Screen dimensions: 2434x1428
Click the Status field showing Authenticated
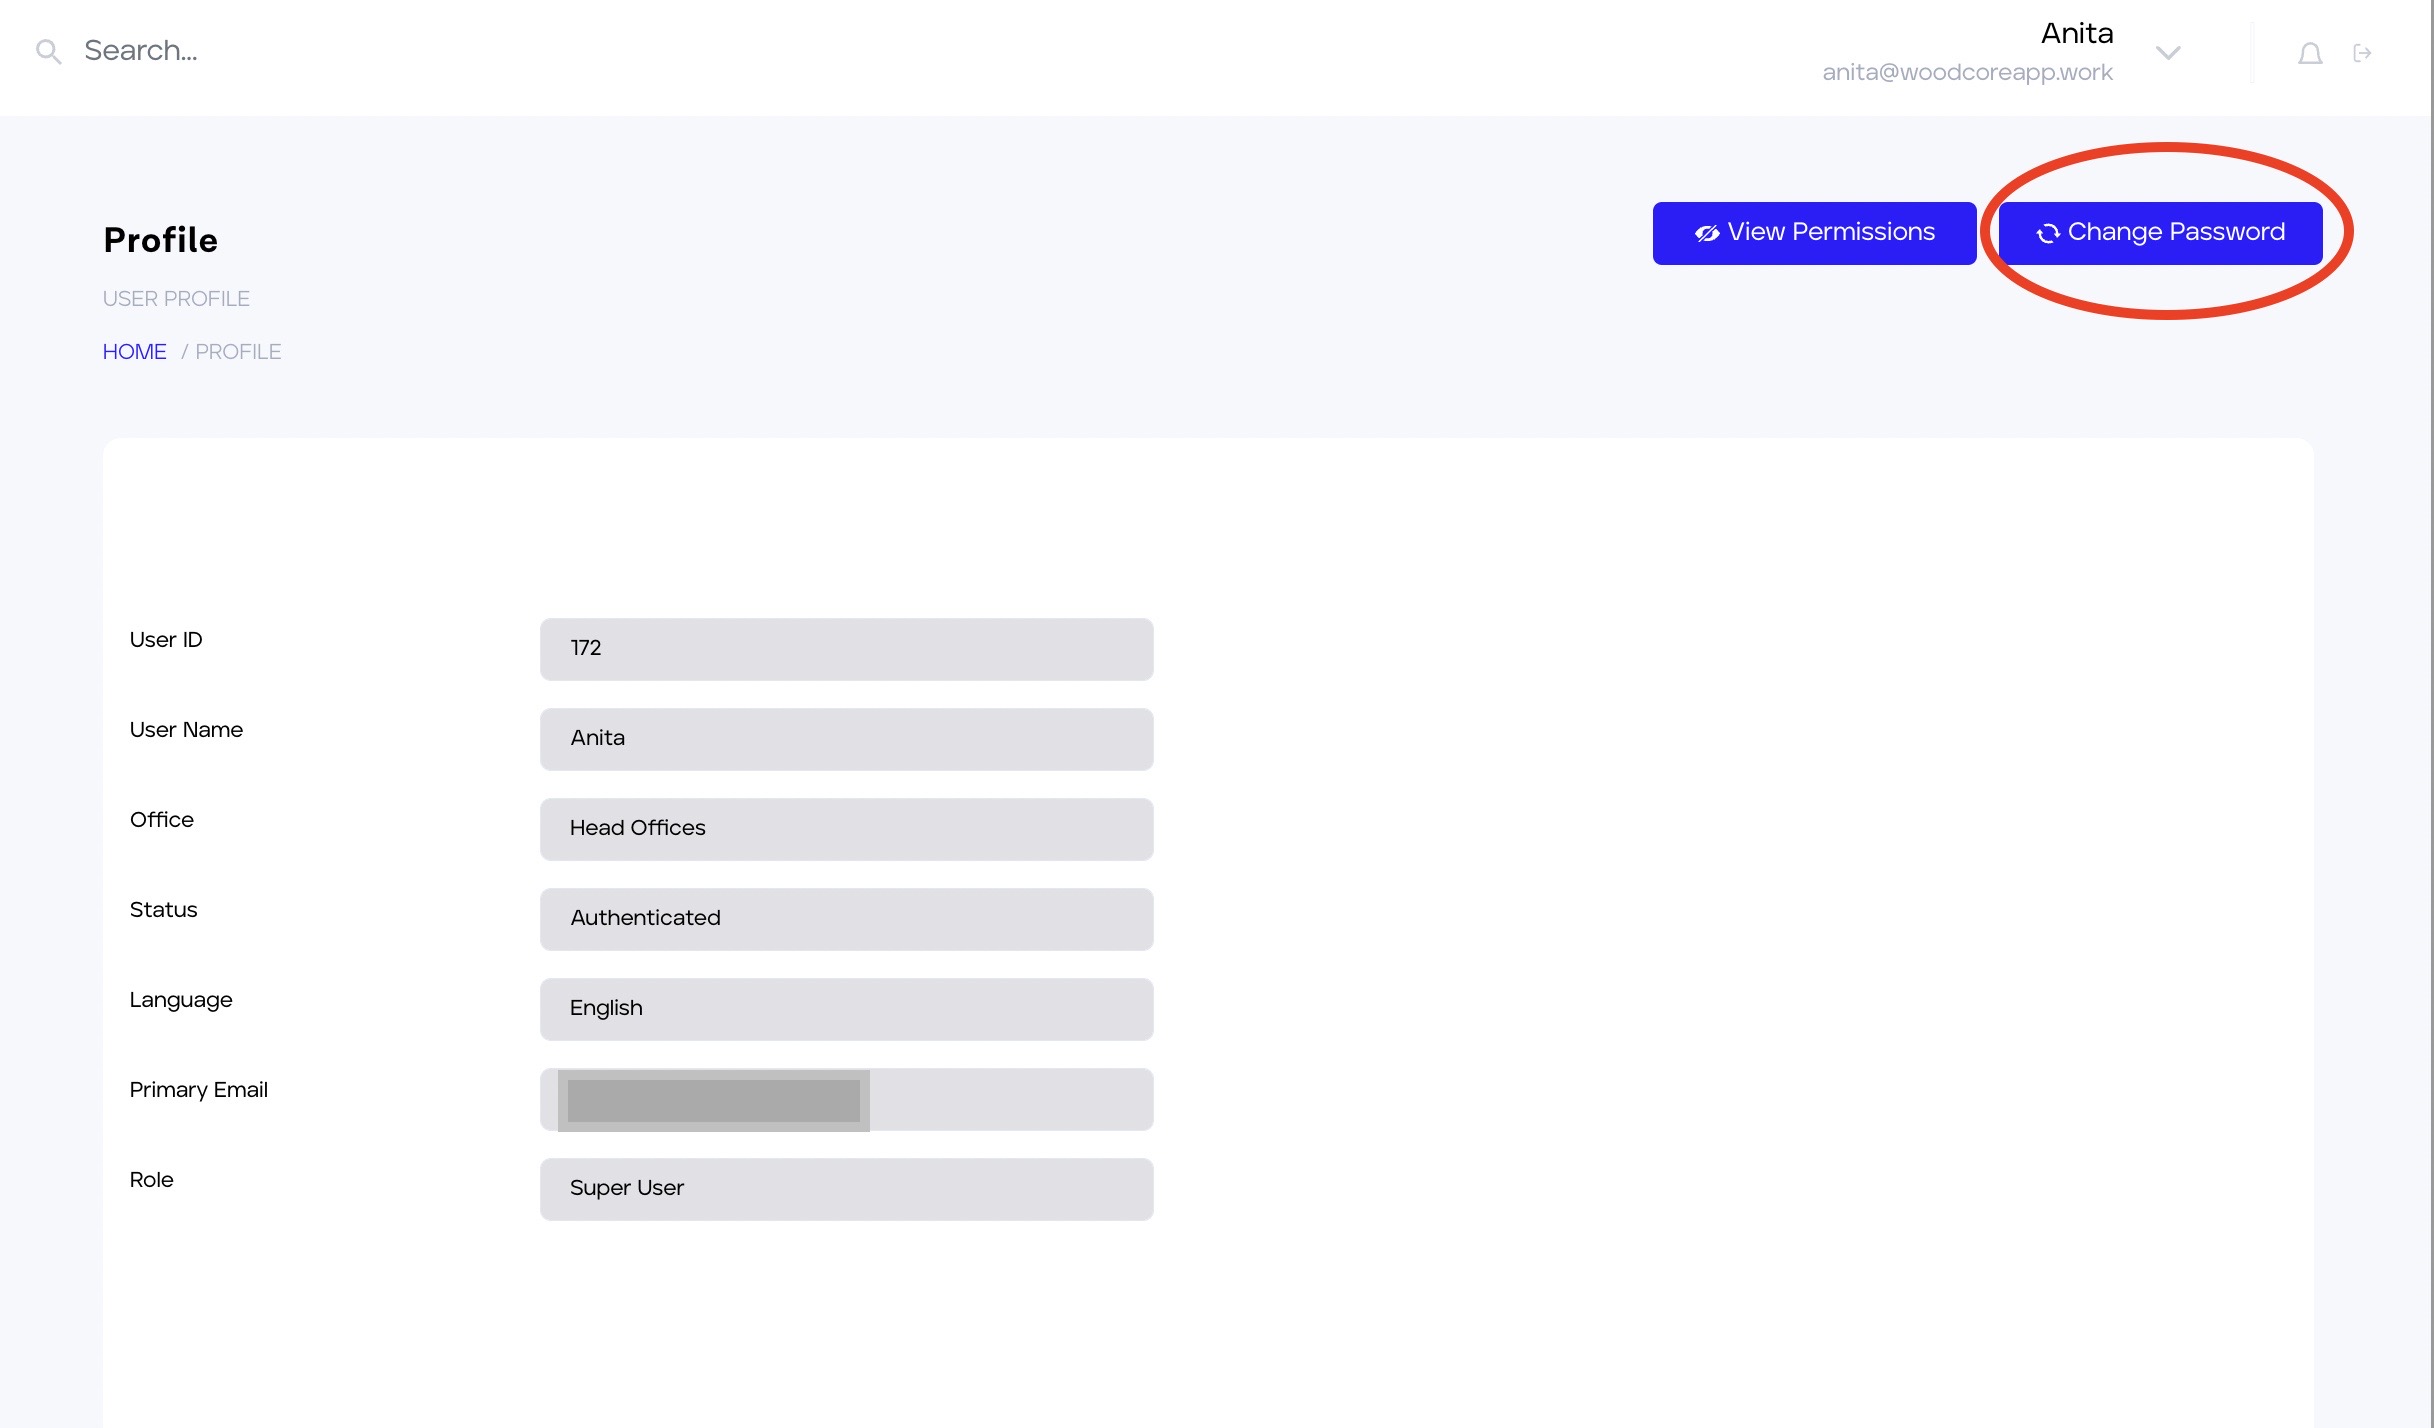point(846,919)
